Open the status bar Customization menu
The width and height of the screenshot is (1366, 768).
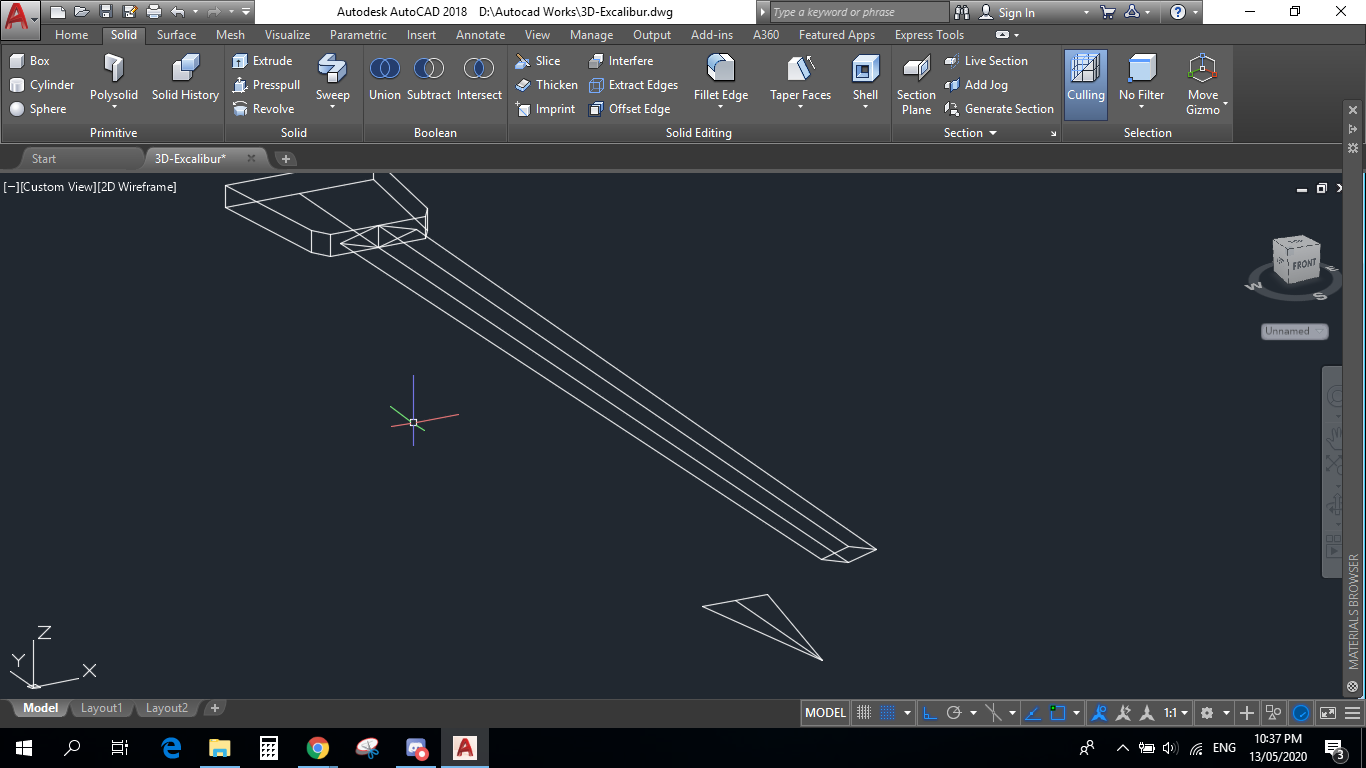1353,713
